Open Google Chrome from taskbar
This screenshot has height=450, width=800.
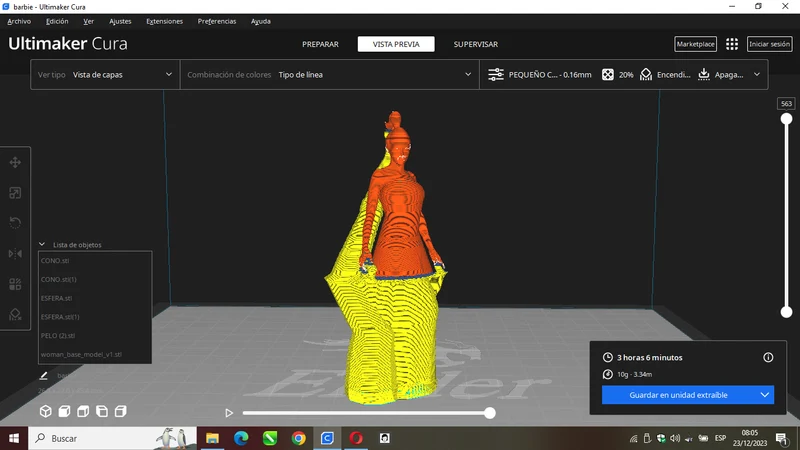click(x=298, y=438)
